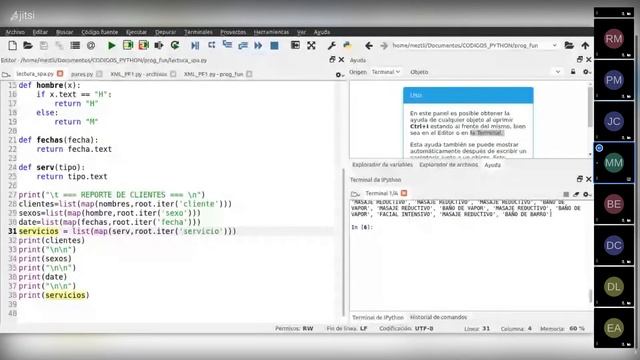Toggle the Help pane lock icon
The height and width of the screenshot is (360, 640).
[x=573, y=72]
